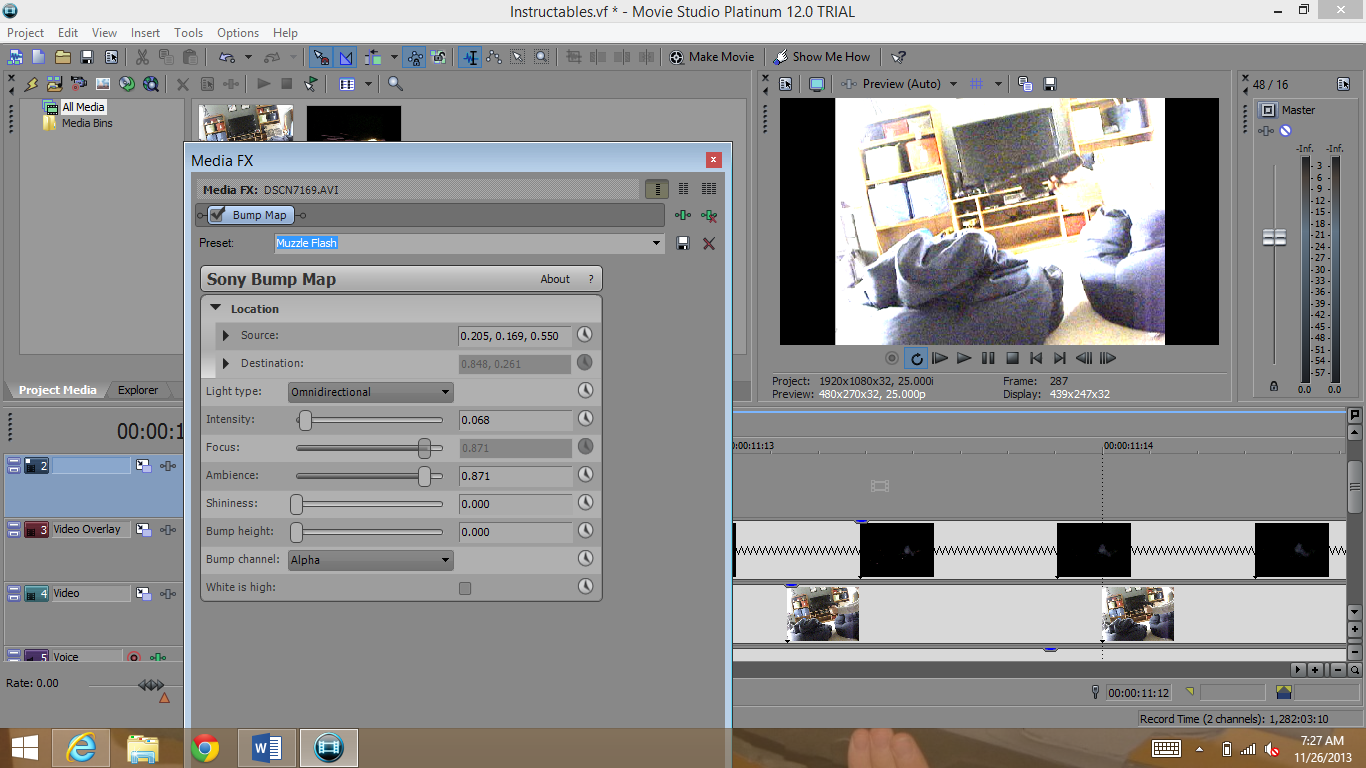This screenshot has height=768, width=1366.
Task: Expand the Destination parameter triangle
Action: point(226,363)
